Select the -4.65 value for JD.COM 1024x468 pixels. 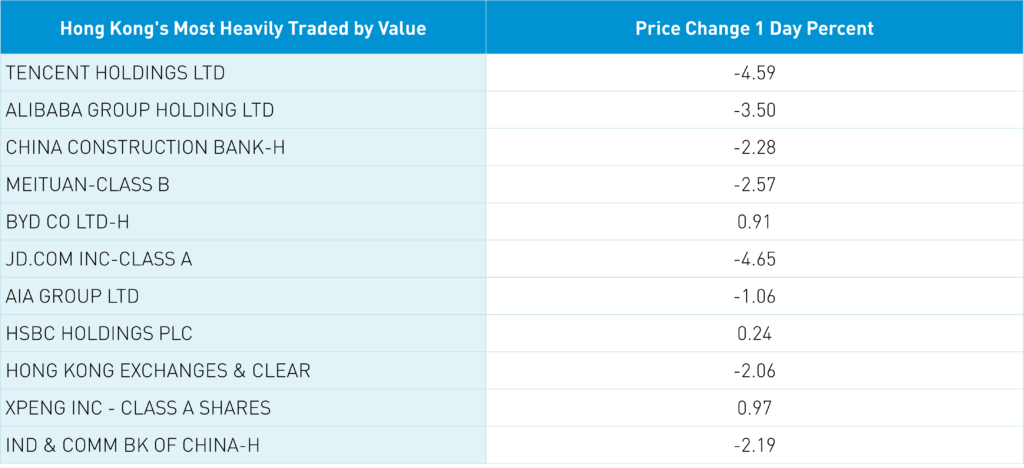pos(754,259)
